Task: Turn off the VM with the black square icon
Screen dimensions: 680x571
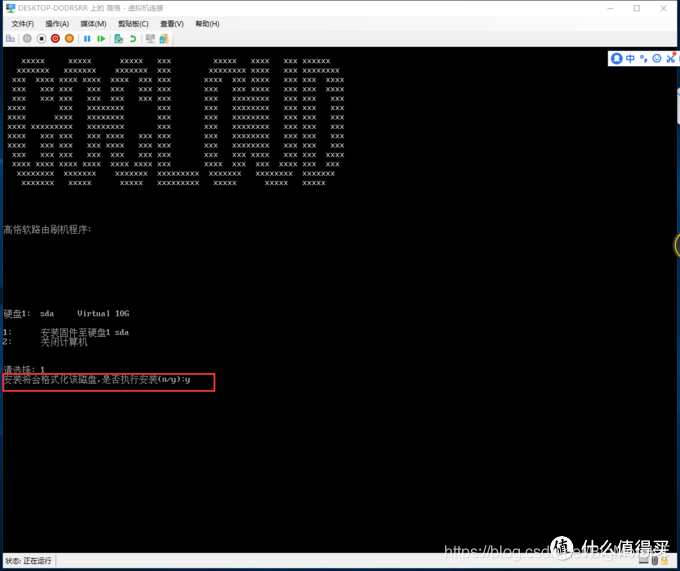Action: pos(41,39)
